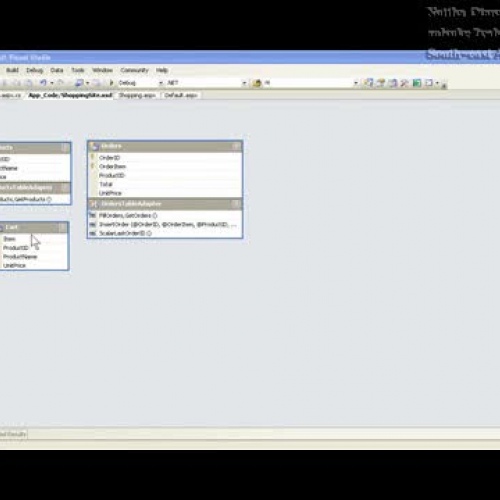Select the Cart table header
This screenshot has height=500, width=500.
pyautogui.click(x=34, y=227)
